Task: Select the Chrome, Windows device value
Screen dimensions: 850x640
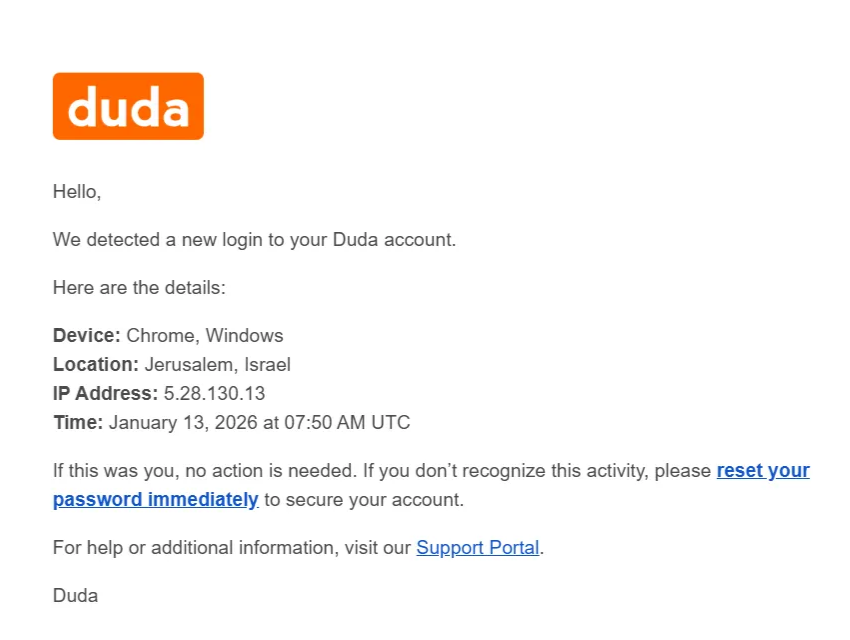Action: 205,336
